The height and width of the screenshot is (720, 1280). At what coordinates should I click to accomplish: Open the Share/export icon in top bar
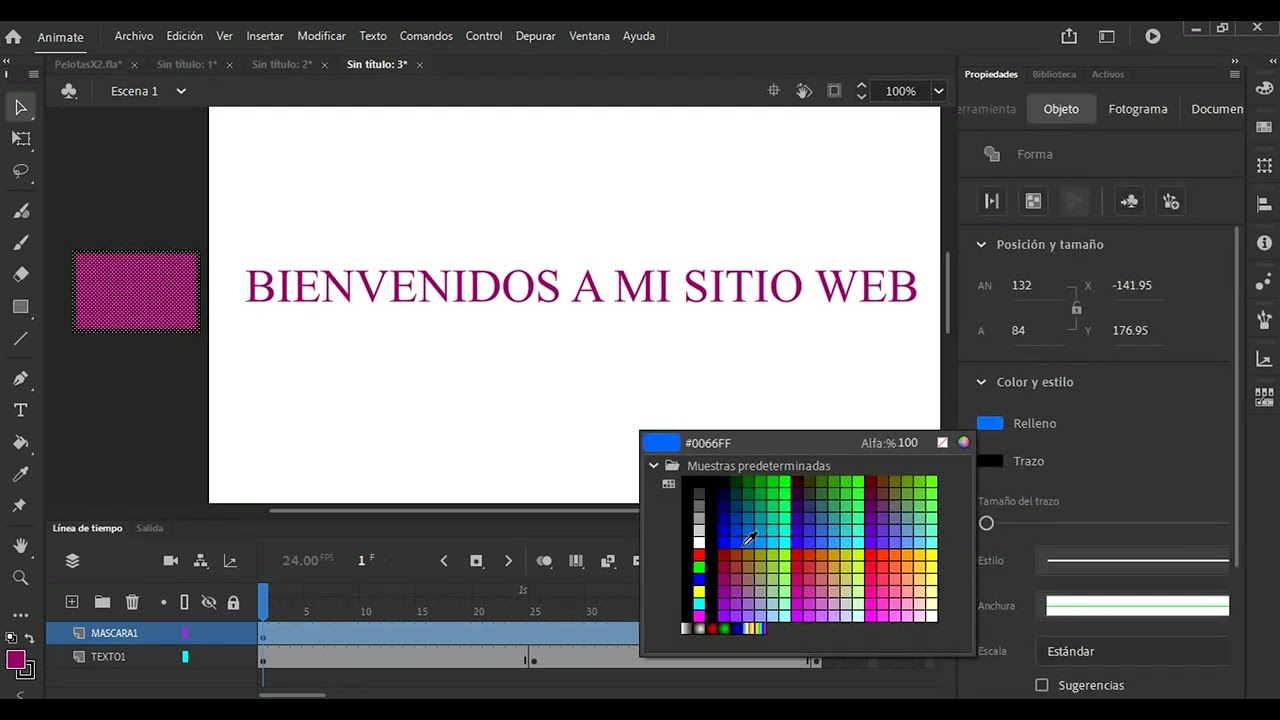pos(1069,36)
